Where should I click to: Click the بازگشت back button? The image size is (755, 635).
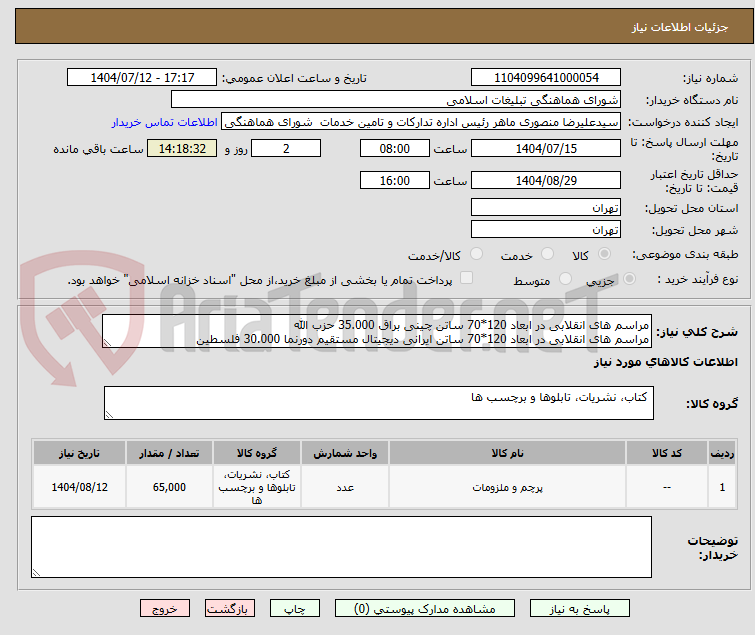point(230,609)
